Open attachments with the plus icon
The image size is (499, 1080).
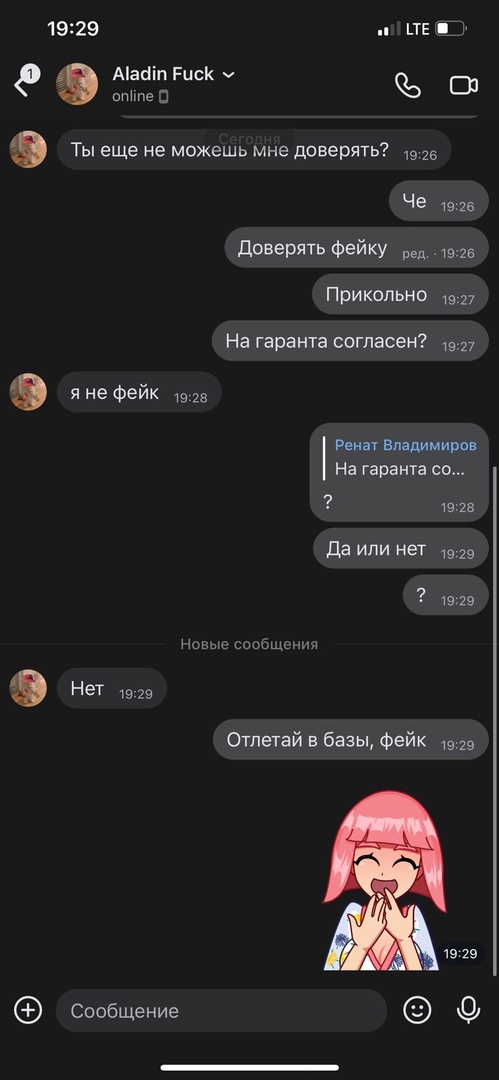pos(28,1010)
